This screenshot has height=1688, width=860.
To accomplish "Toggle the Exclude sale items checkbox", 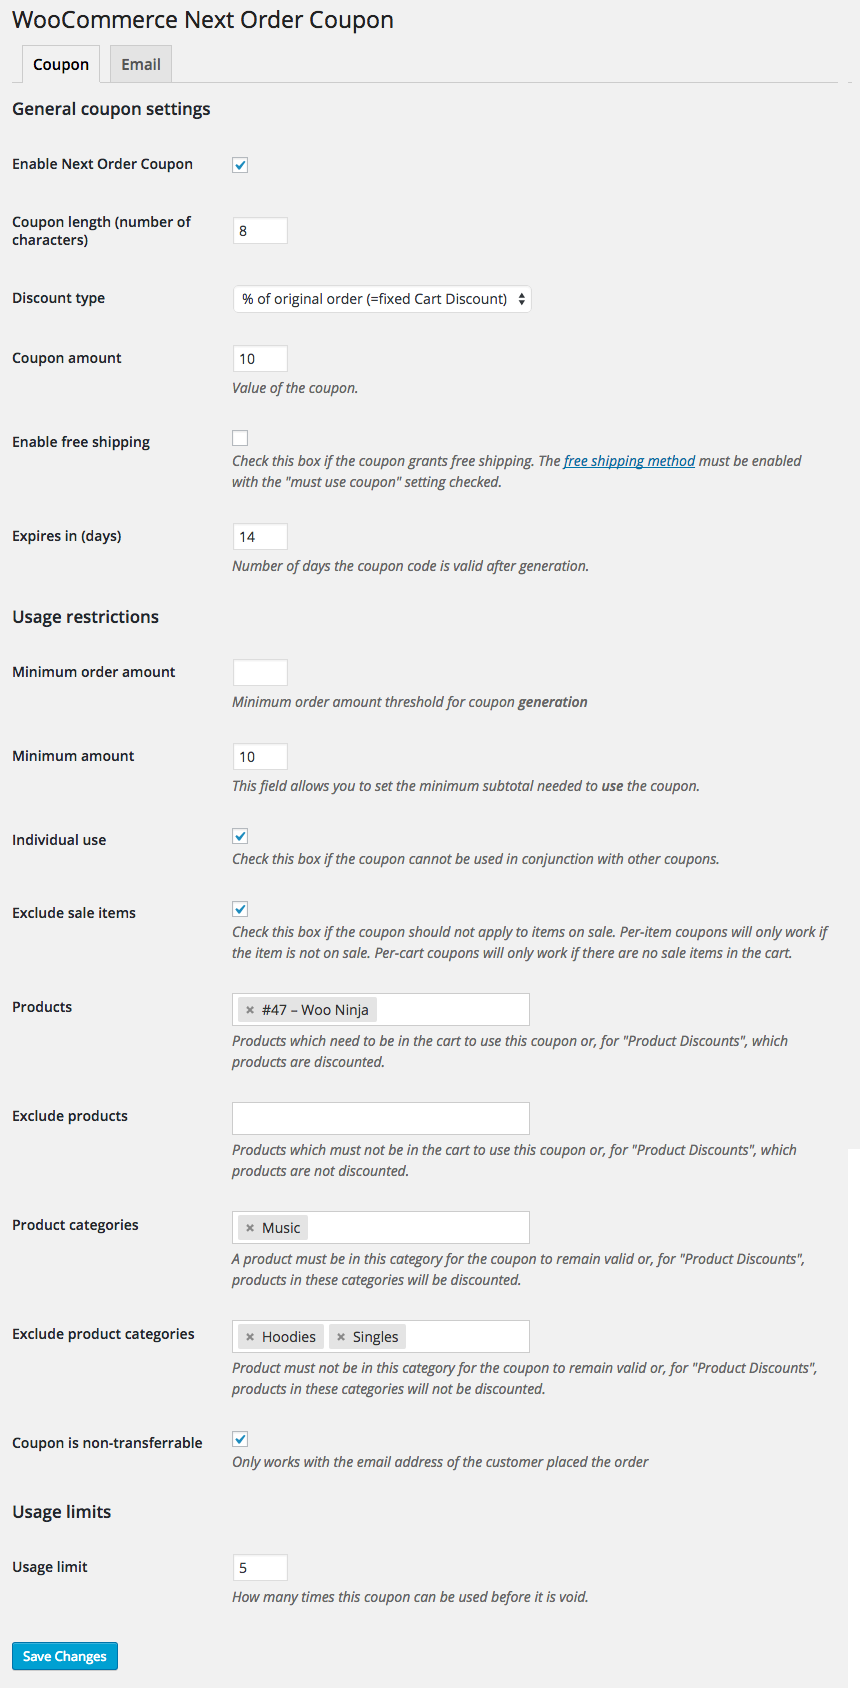I will point(240,909).
